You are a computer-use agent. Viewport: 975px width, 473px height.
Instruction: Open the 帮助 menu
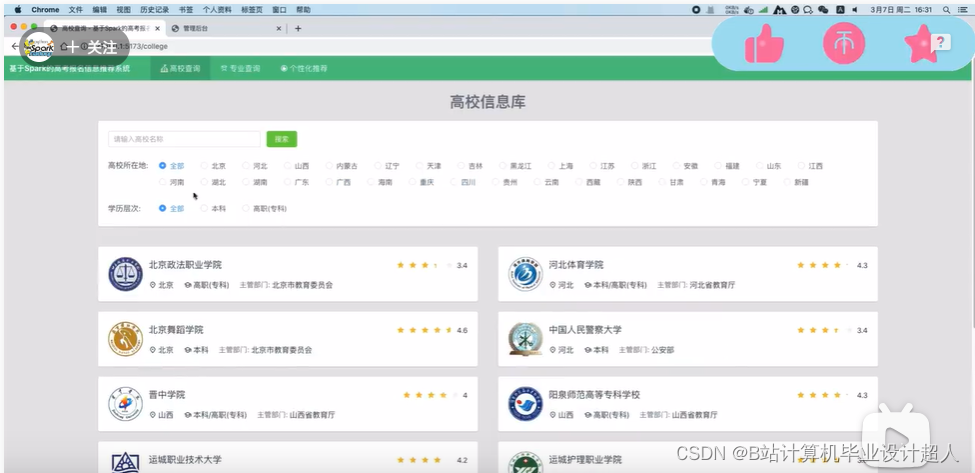[x=303, y=10]
